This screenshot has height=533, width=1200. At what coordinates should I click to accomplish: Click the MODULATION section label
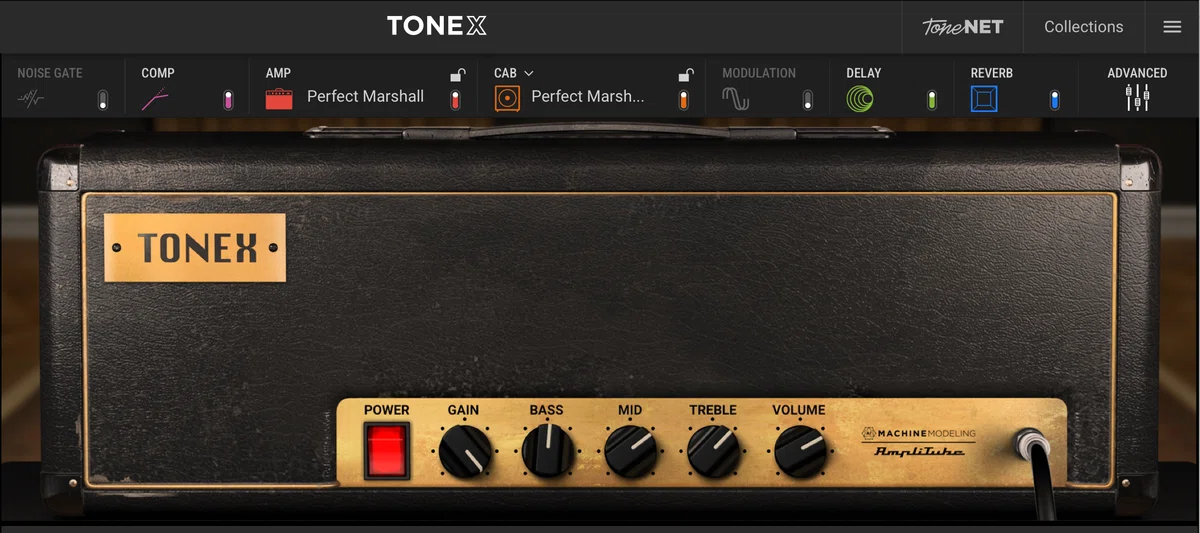[759, 73]
